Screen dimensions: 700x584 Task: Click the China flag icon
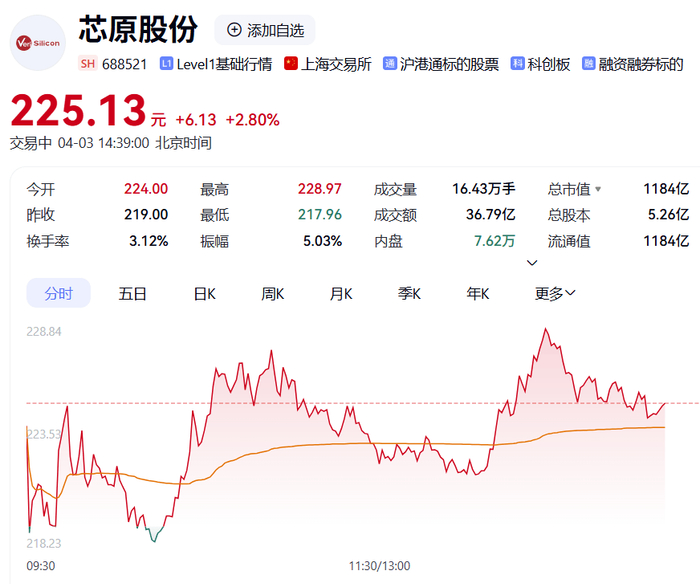tap(291, 63)
